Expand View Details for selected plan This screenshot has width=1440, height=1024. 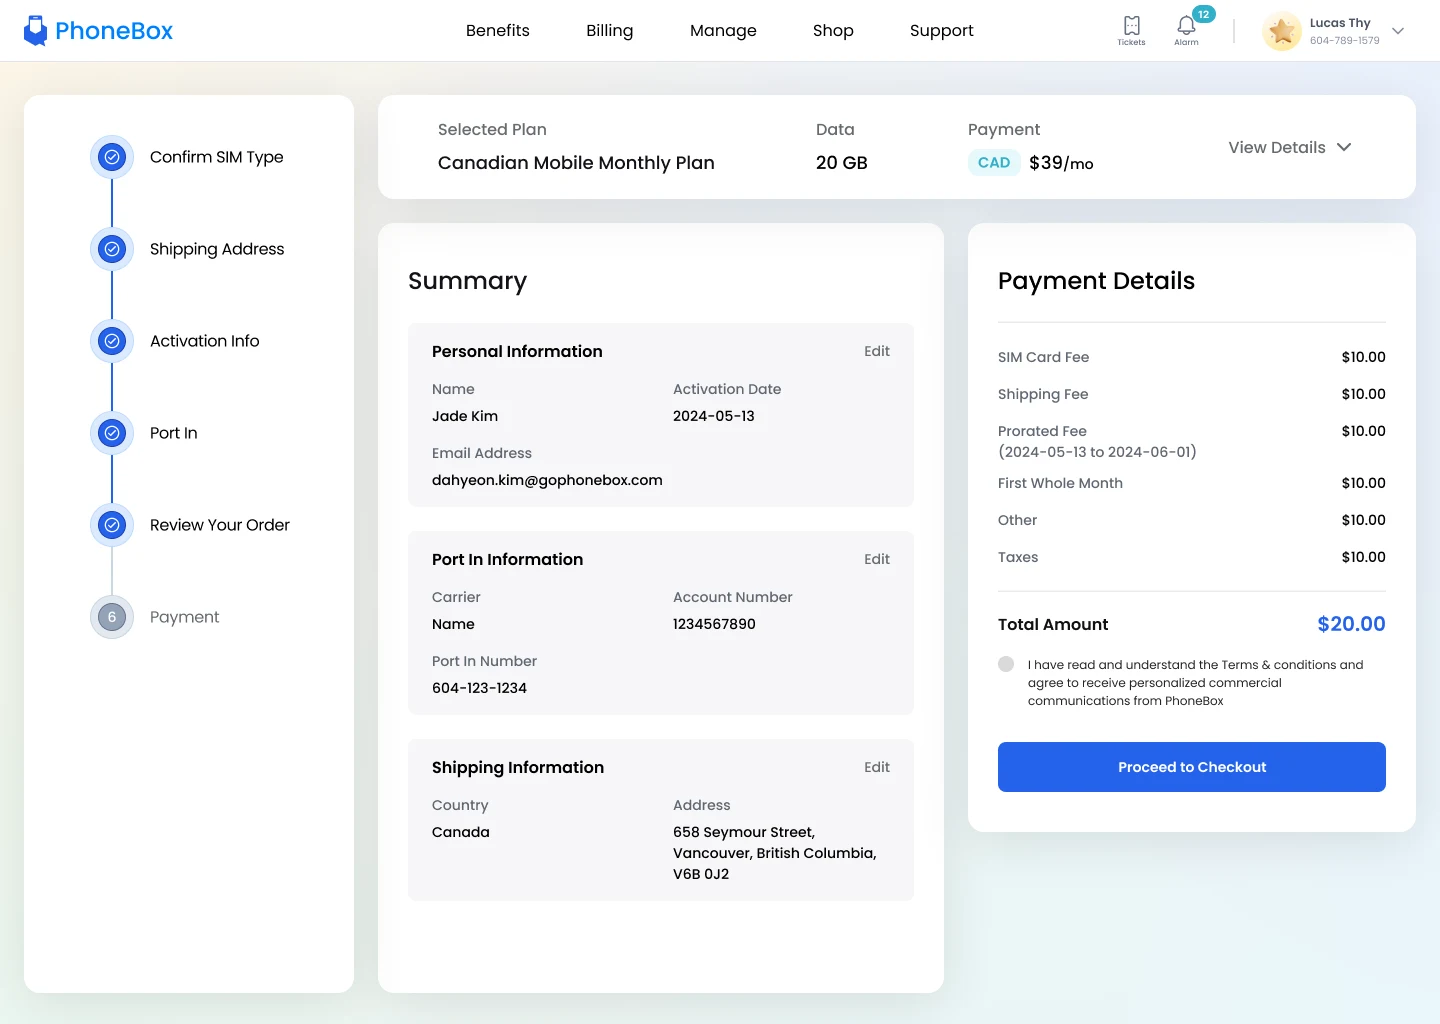(1290, 147)
